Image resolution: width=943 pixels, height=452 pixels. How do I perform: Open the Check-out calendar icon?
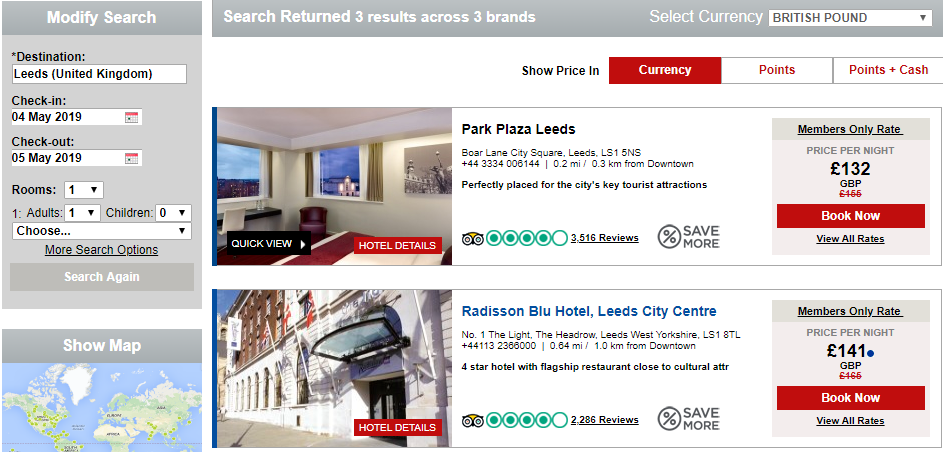point(131,159)
